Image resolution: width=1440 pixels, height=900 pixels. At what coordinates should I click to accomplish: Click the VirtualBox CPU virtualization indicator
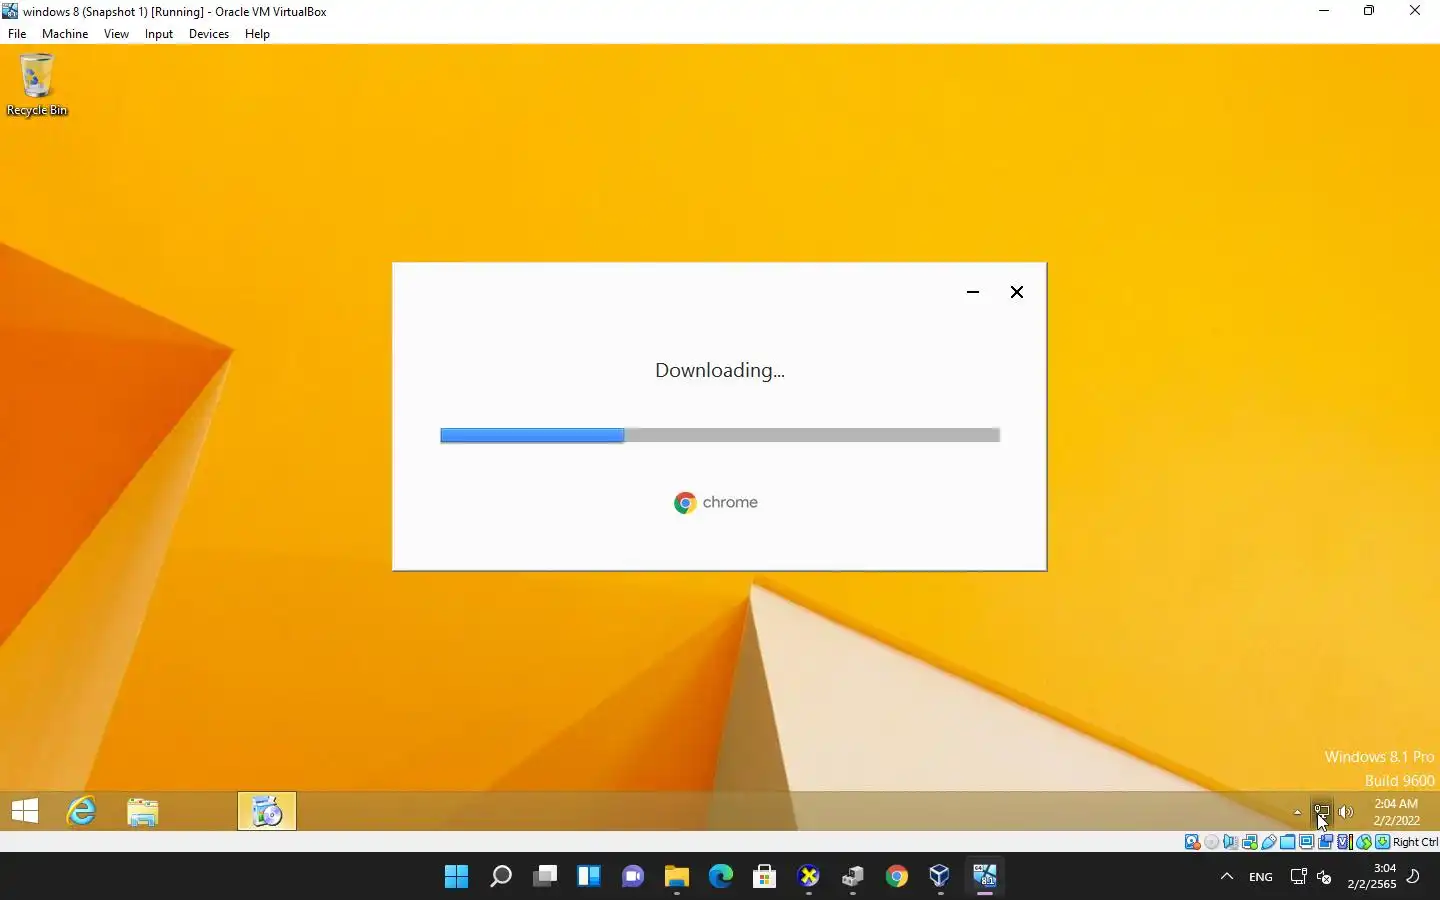(x=1344, y=842)
